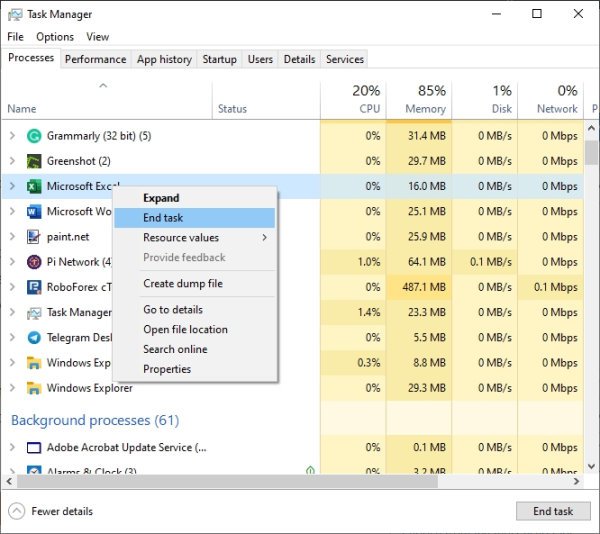Image resolution: width=600 pixels, height=534 pixels.
Task: Click the paint.net process icon
Action: click(x=33, y=237)
